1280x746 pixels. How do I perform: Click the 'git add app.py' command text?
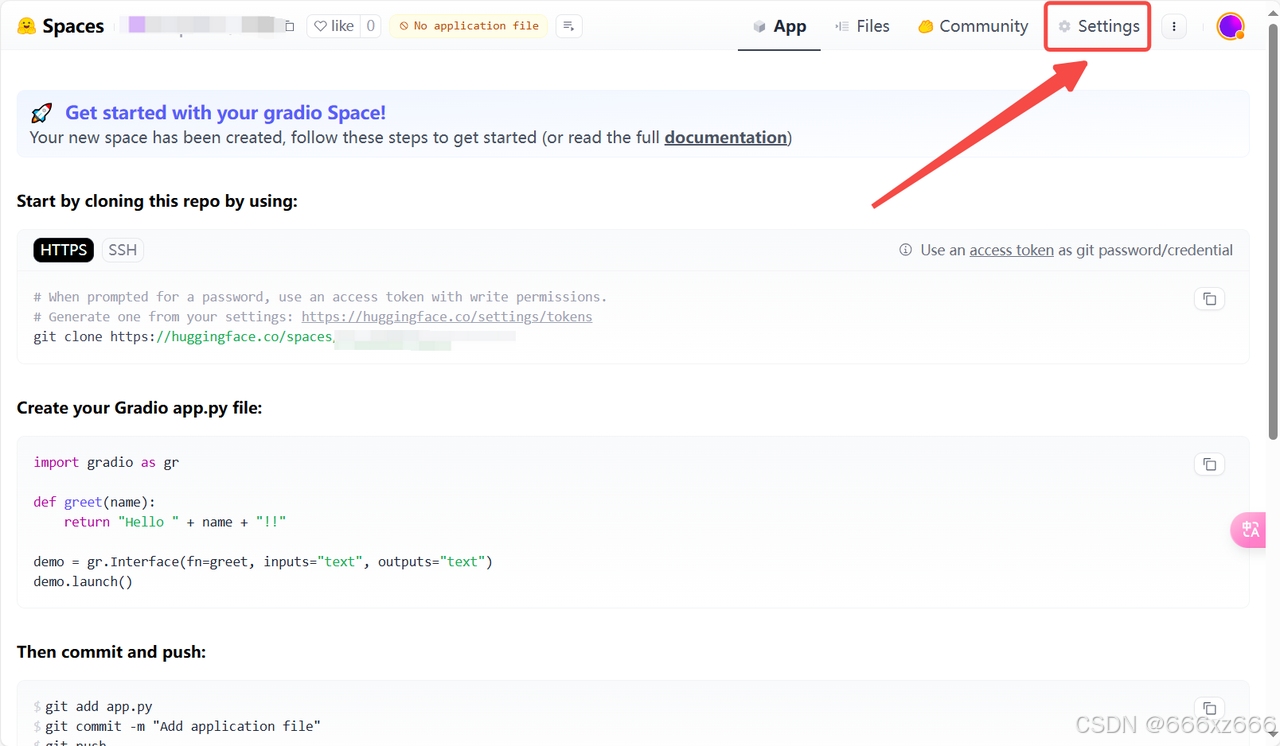[x=98, y=706]
